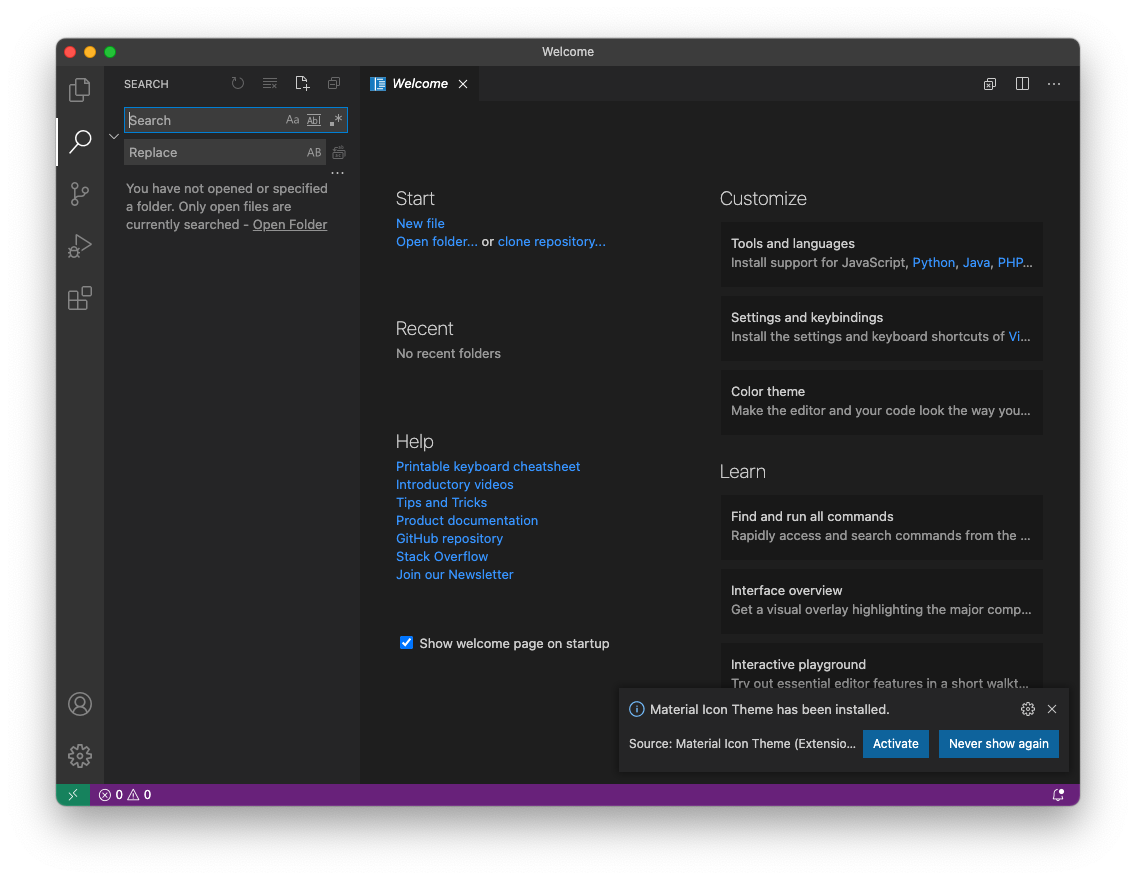Open notification settings gear icon
Viewport: 1136px width, 880px height.
coord(1027,709)
